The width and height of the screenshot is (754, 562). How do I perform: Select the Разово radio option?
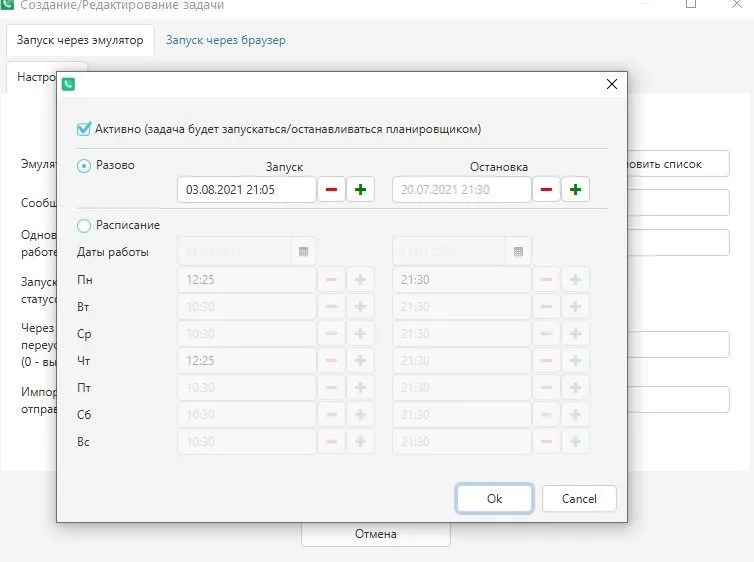[84, 166]
